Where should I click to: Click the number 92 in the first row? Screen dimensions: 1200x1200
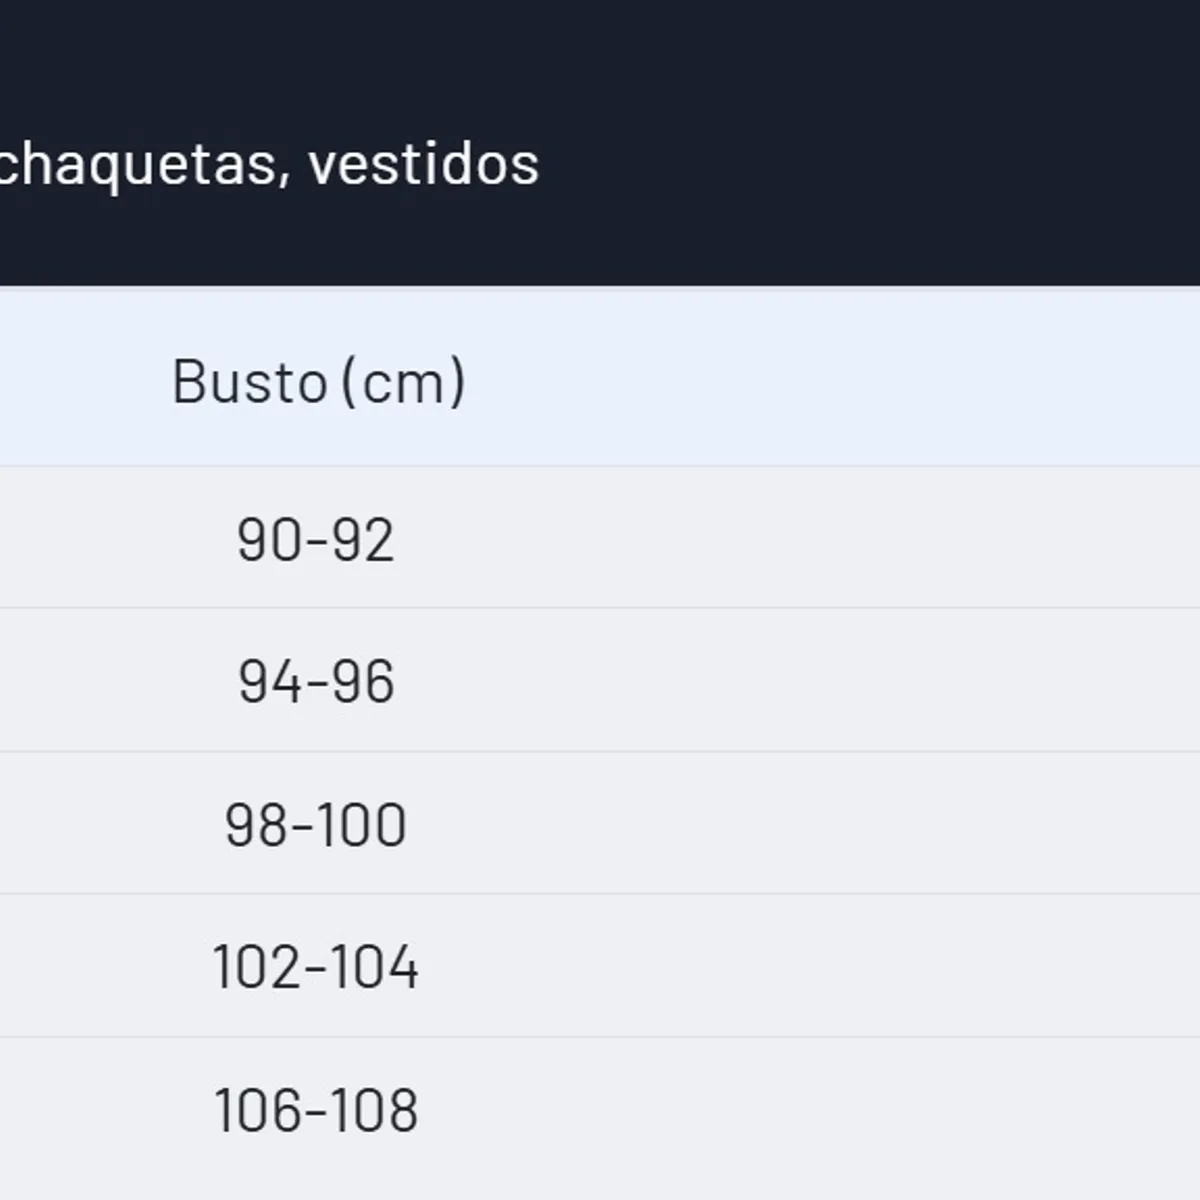pos(362,540)
